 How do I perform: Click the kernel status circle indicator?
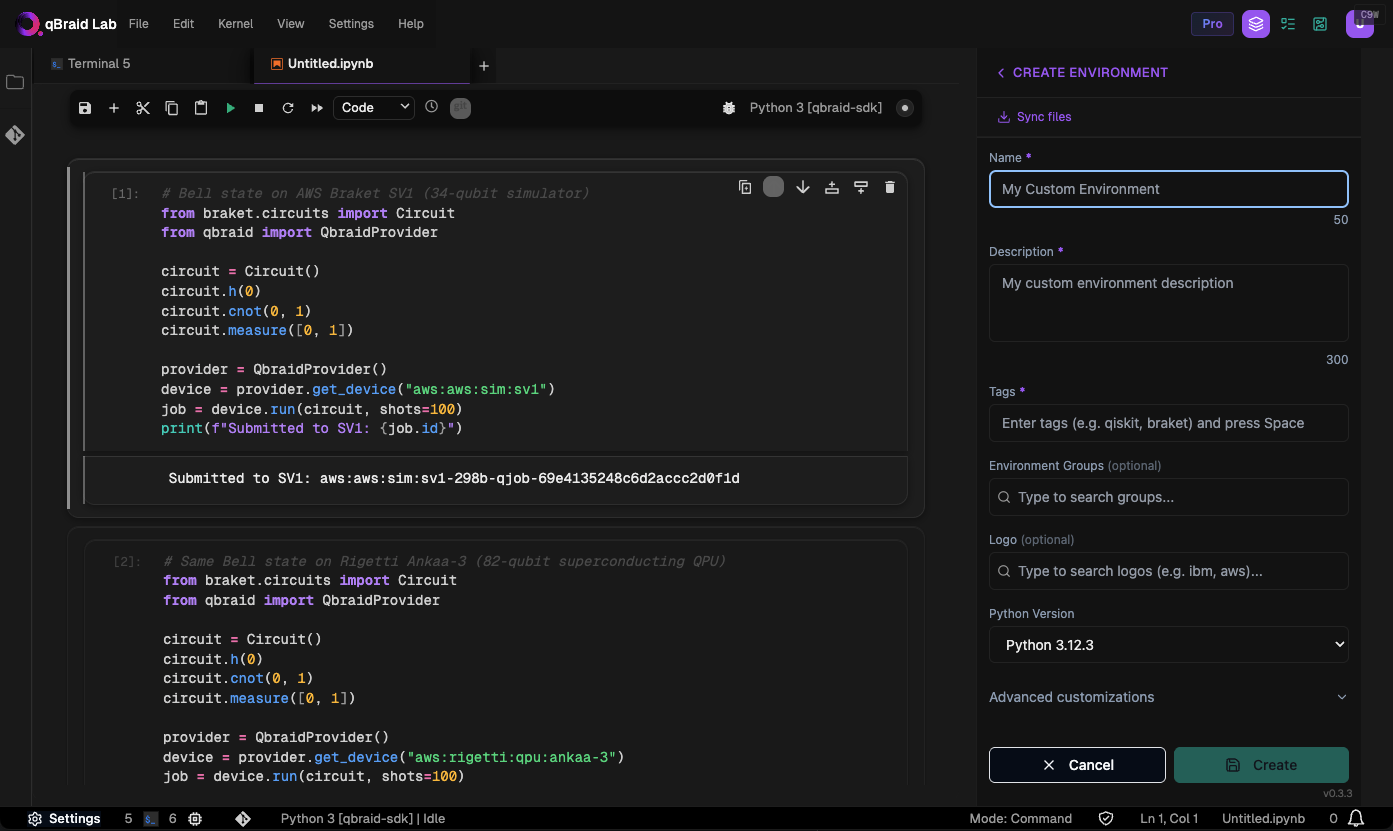pyautogui.click(x=905, y=108)
